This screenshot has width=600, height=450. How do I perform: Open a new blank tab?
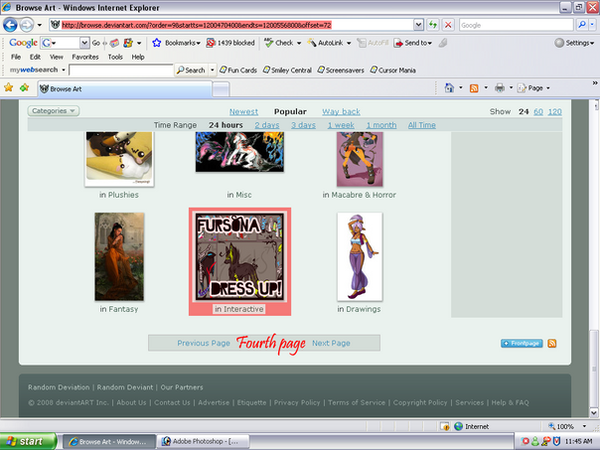pyautogui.click(x=221, y=89)
